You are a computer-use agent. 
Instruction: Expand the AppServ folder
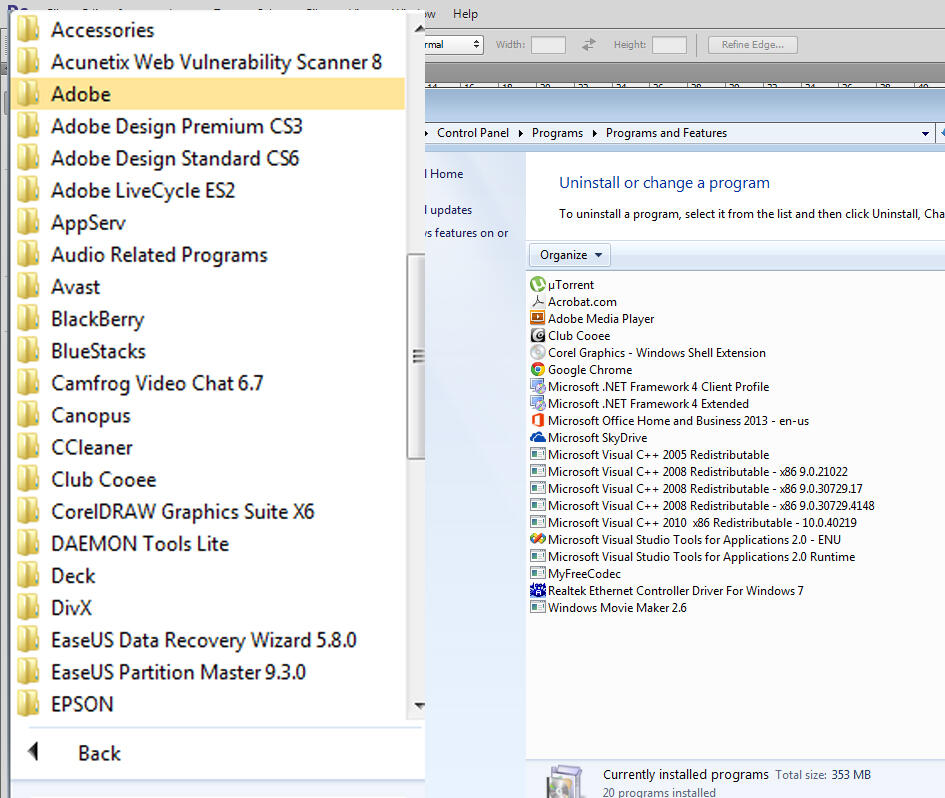tap(207, 222)
